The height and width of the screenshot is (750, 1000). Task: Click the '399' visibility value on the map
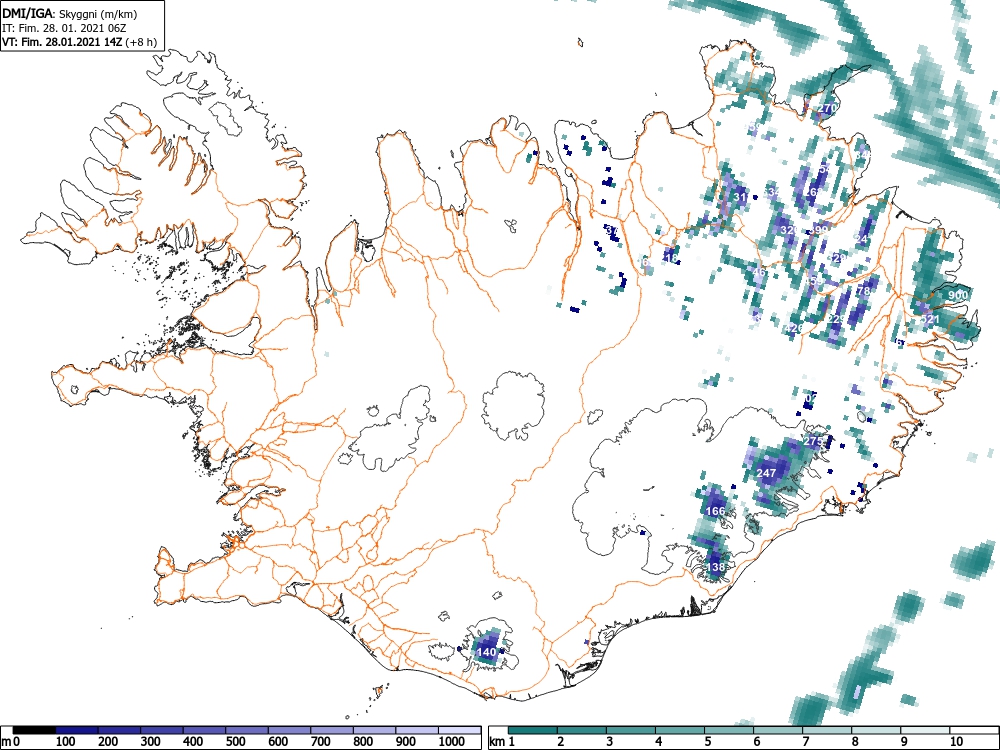pos(818,230)
